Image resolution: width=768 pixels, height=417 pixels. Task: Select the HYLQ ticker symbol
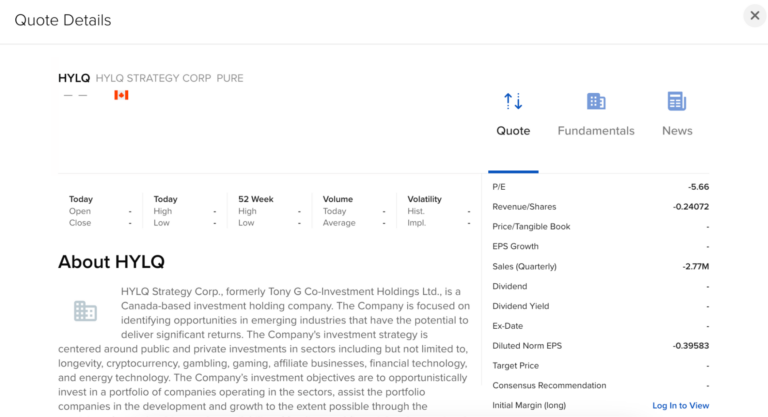(x=74, y=78)
